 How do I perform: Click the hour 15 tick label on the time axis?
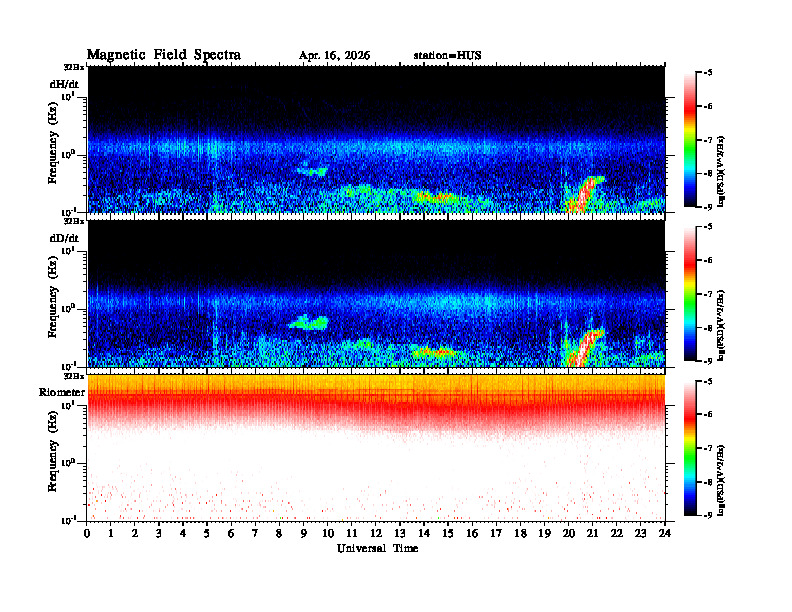pyautogui.click(x=448, y=534)
